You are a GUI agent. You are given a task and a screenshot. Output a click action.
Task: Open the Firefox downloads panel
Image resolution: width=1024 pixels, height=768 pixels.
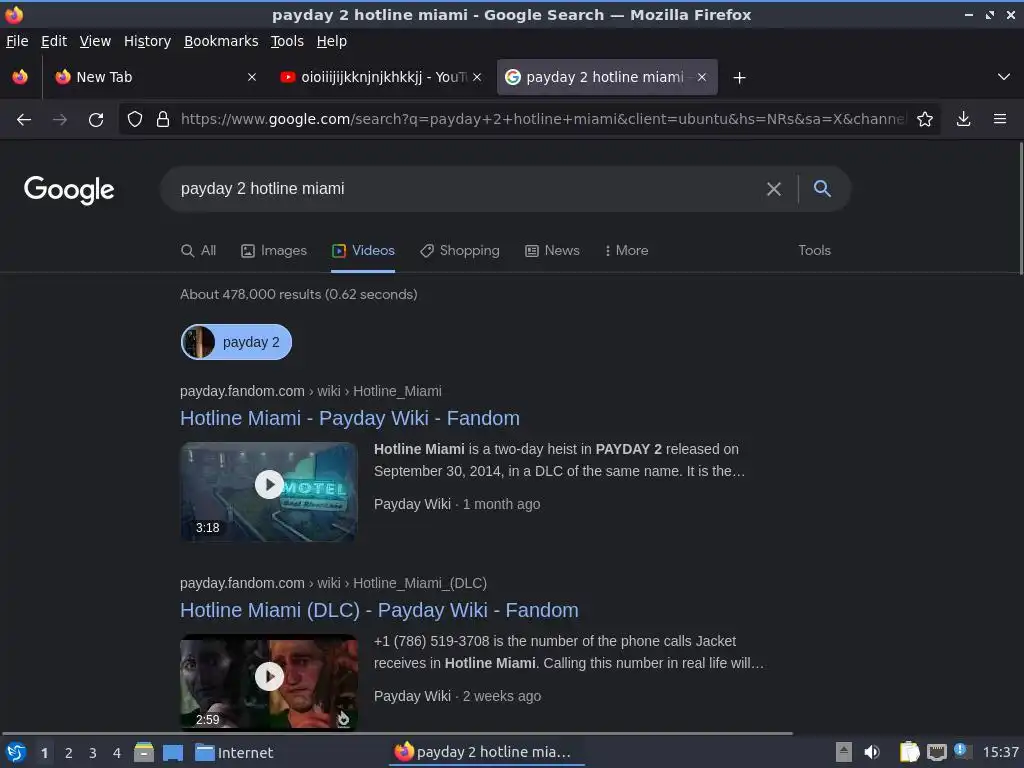(x=963, y=119)
